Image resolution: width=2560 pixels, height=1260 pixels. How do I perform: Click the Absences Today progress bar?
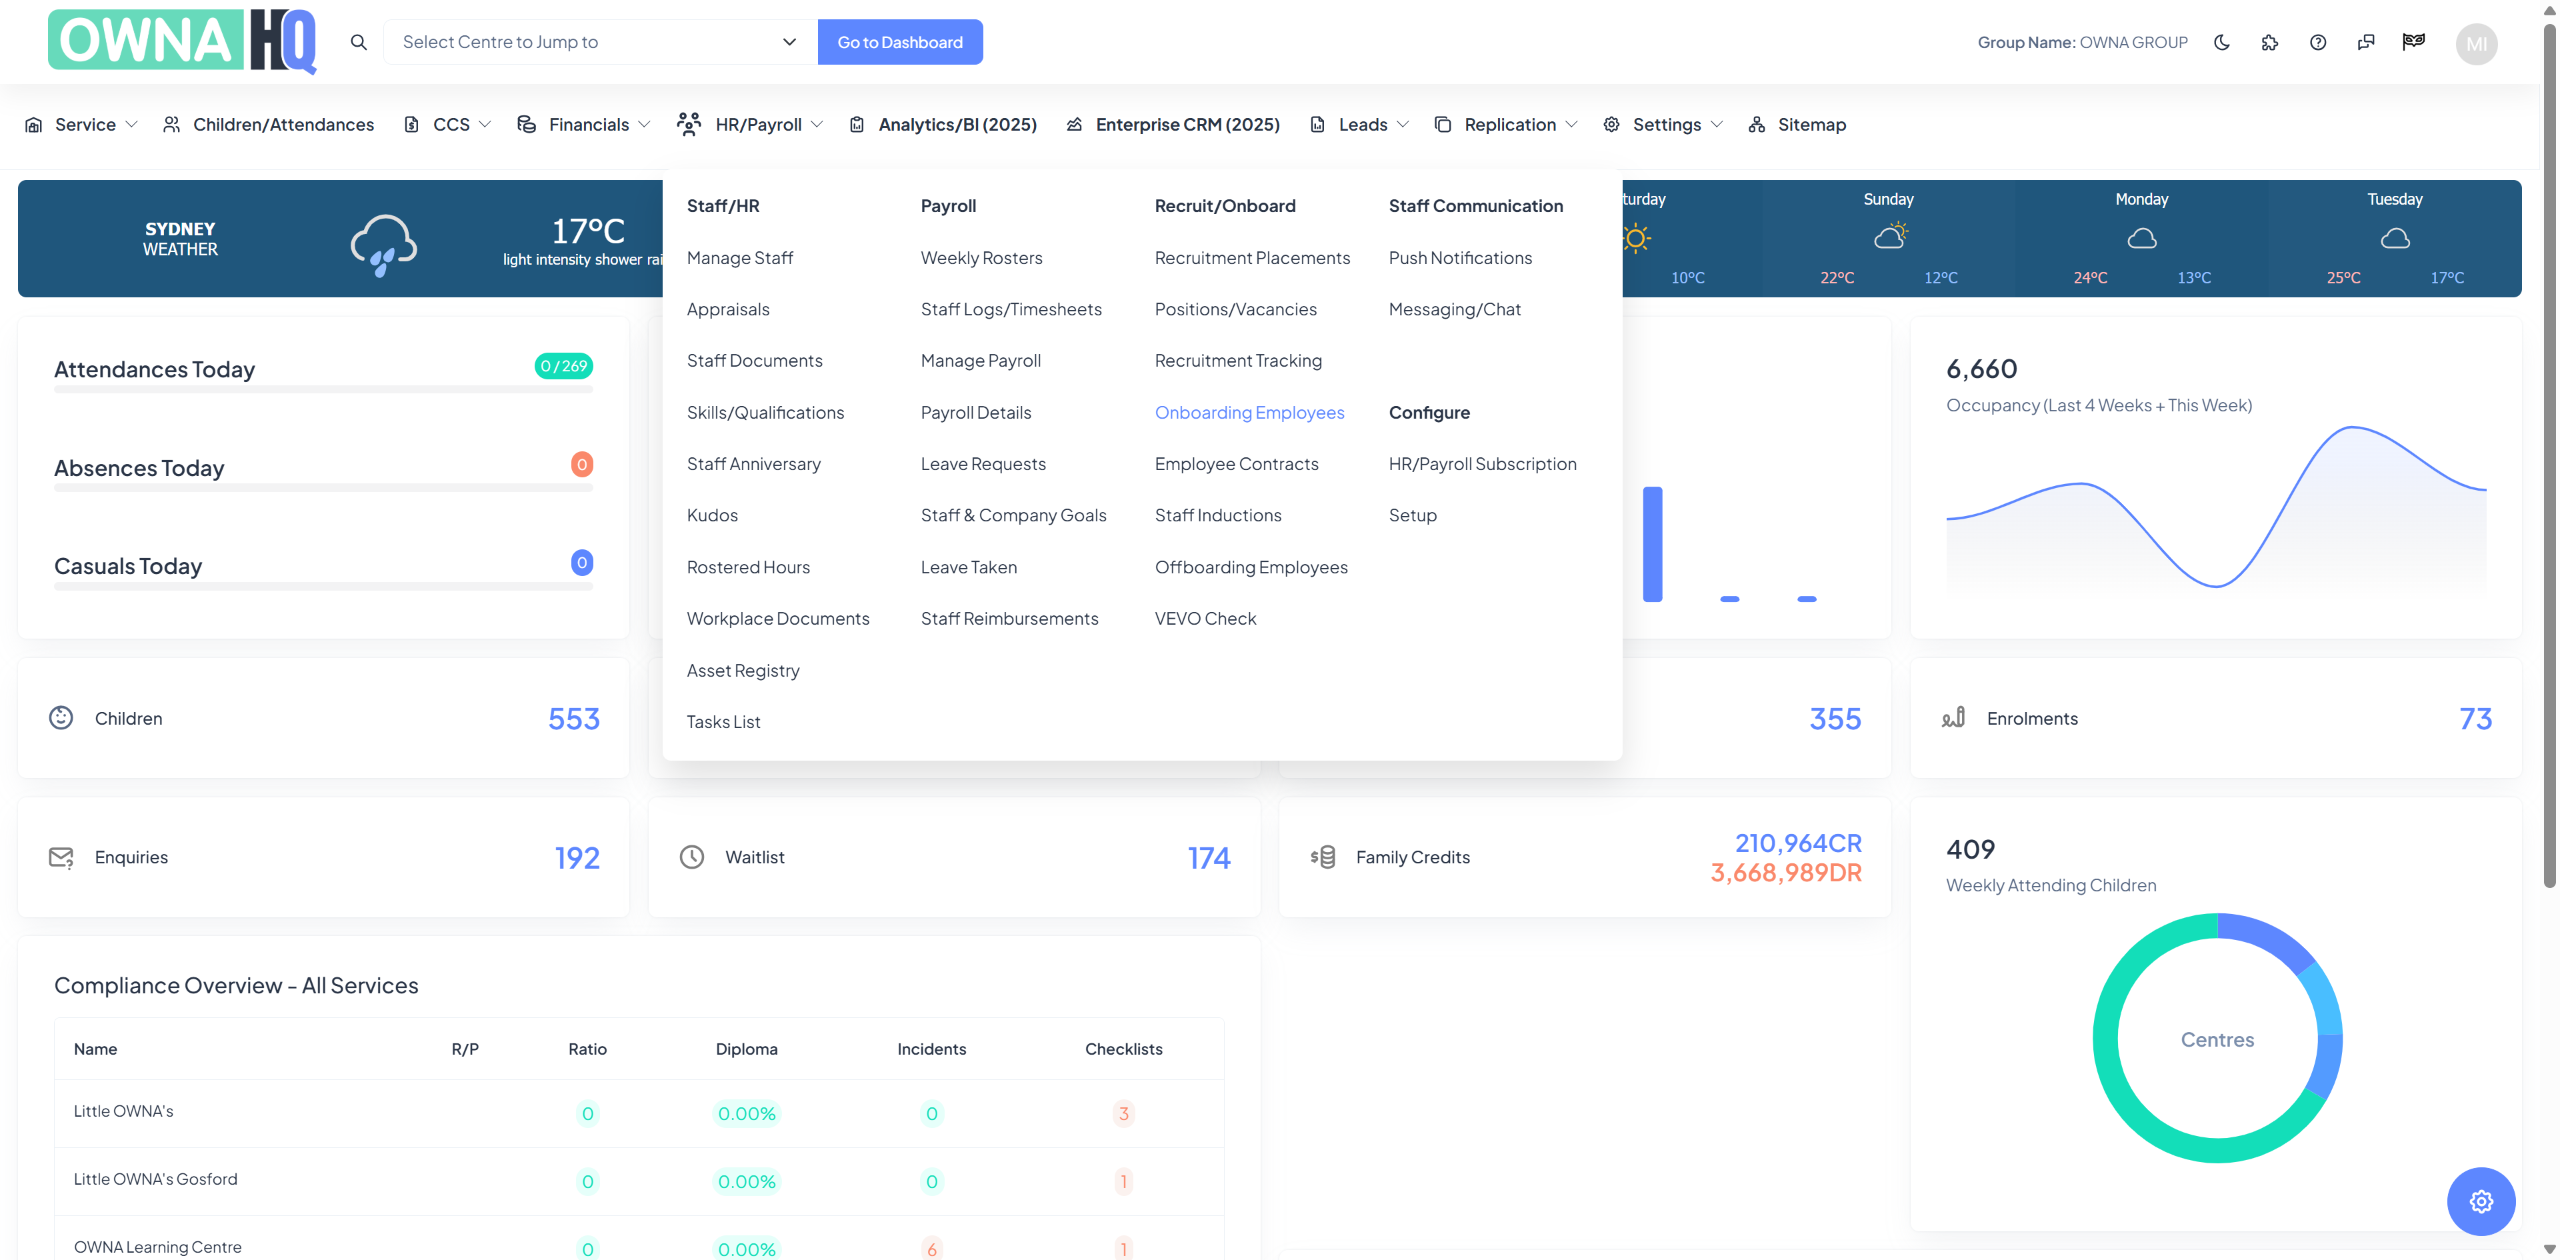point(323,488)
